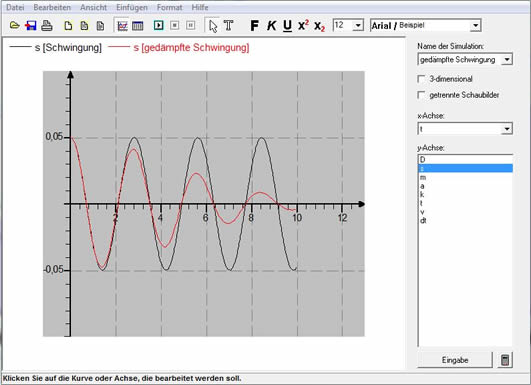
Task: Click the 6 label on the x-axis
Action: tap(206, 218)
